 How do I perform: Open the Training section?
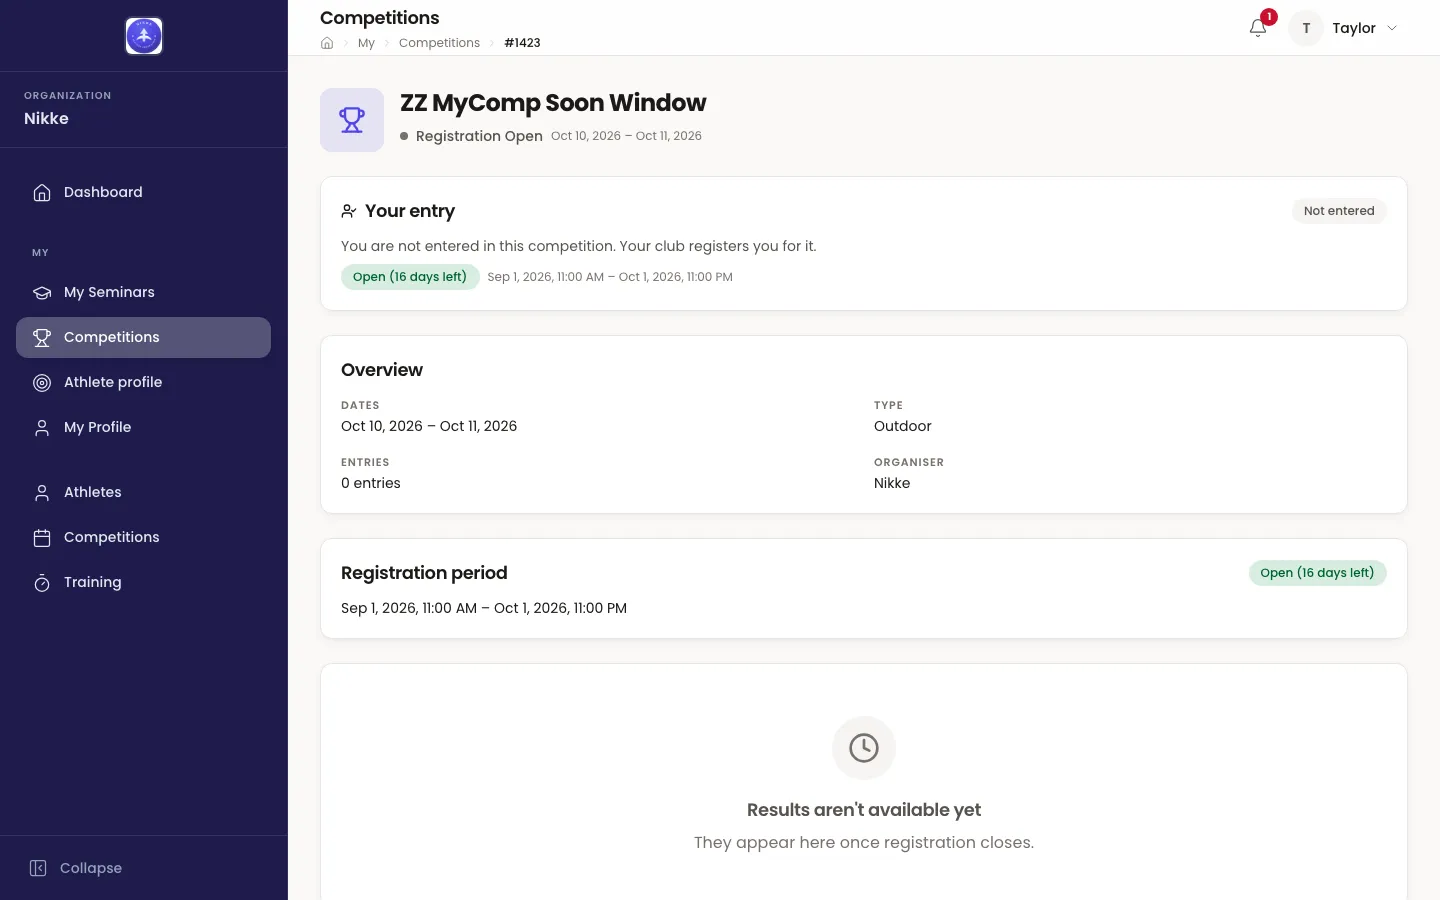click(x=143, y=582)
